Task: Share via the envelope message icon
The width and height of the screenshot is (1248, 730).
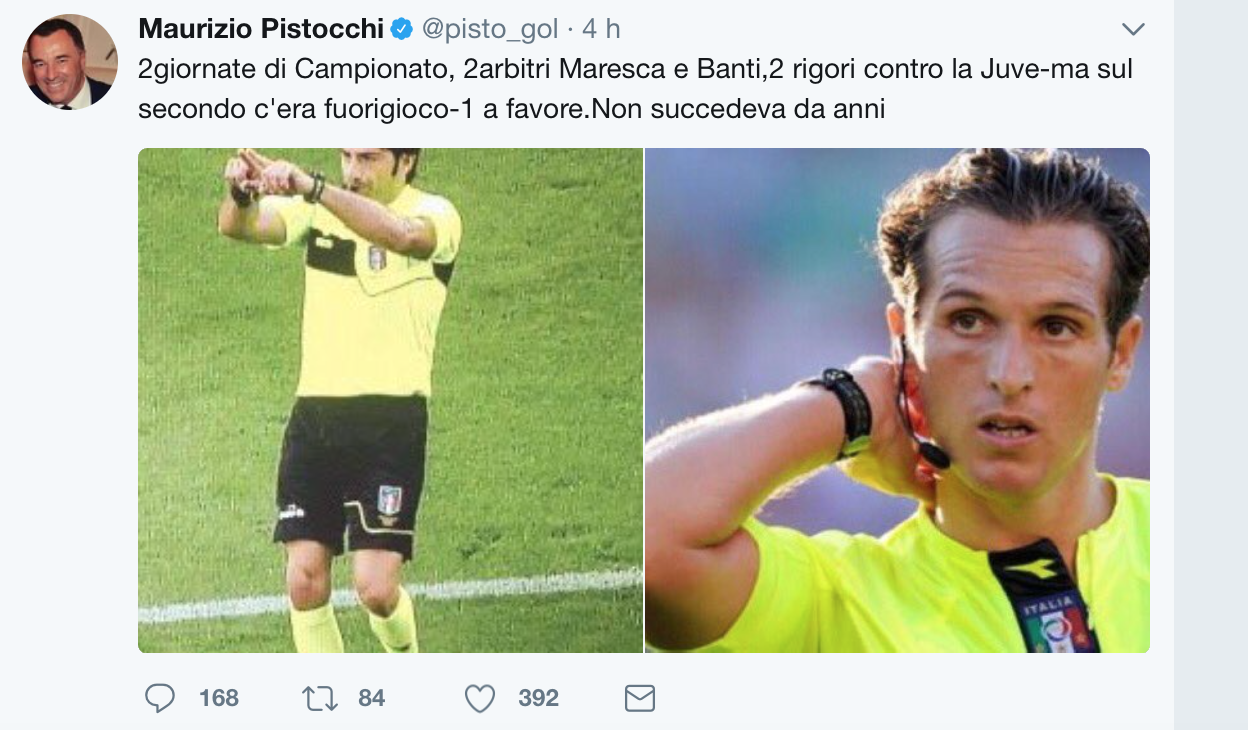Action: [639, 698]
